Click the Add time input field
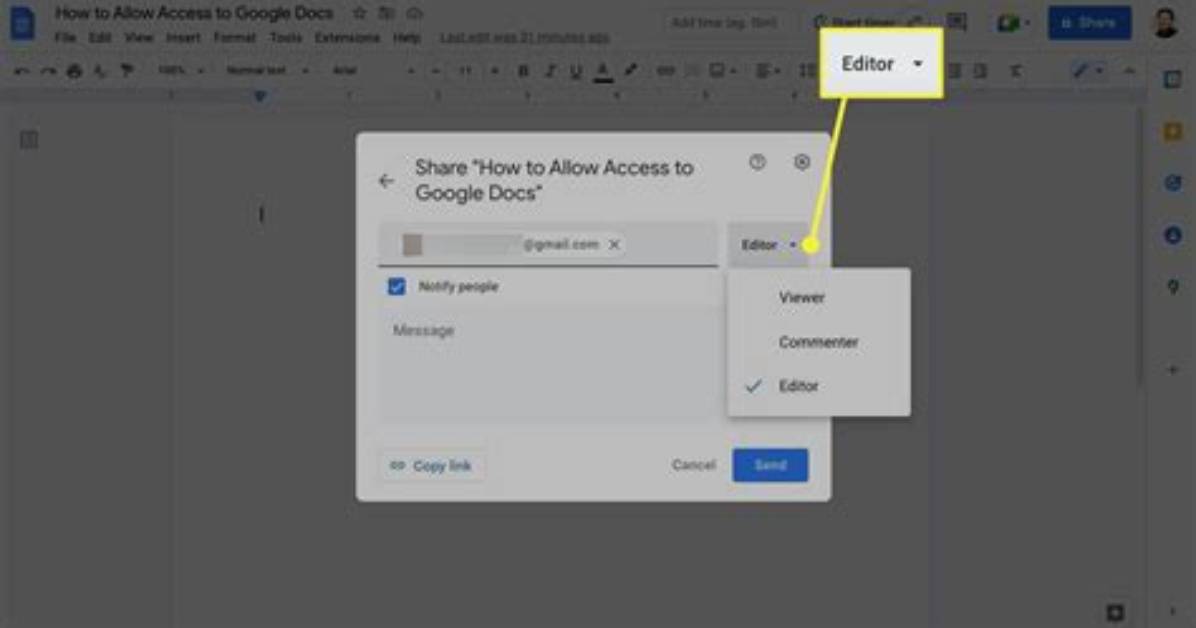The image size is (1196, 628). (725, 23)
